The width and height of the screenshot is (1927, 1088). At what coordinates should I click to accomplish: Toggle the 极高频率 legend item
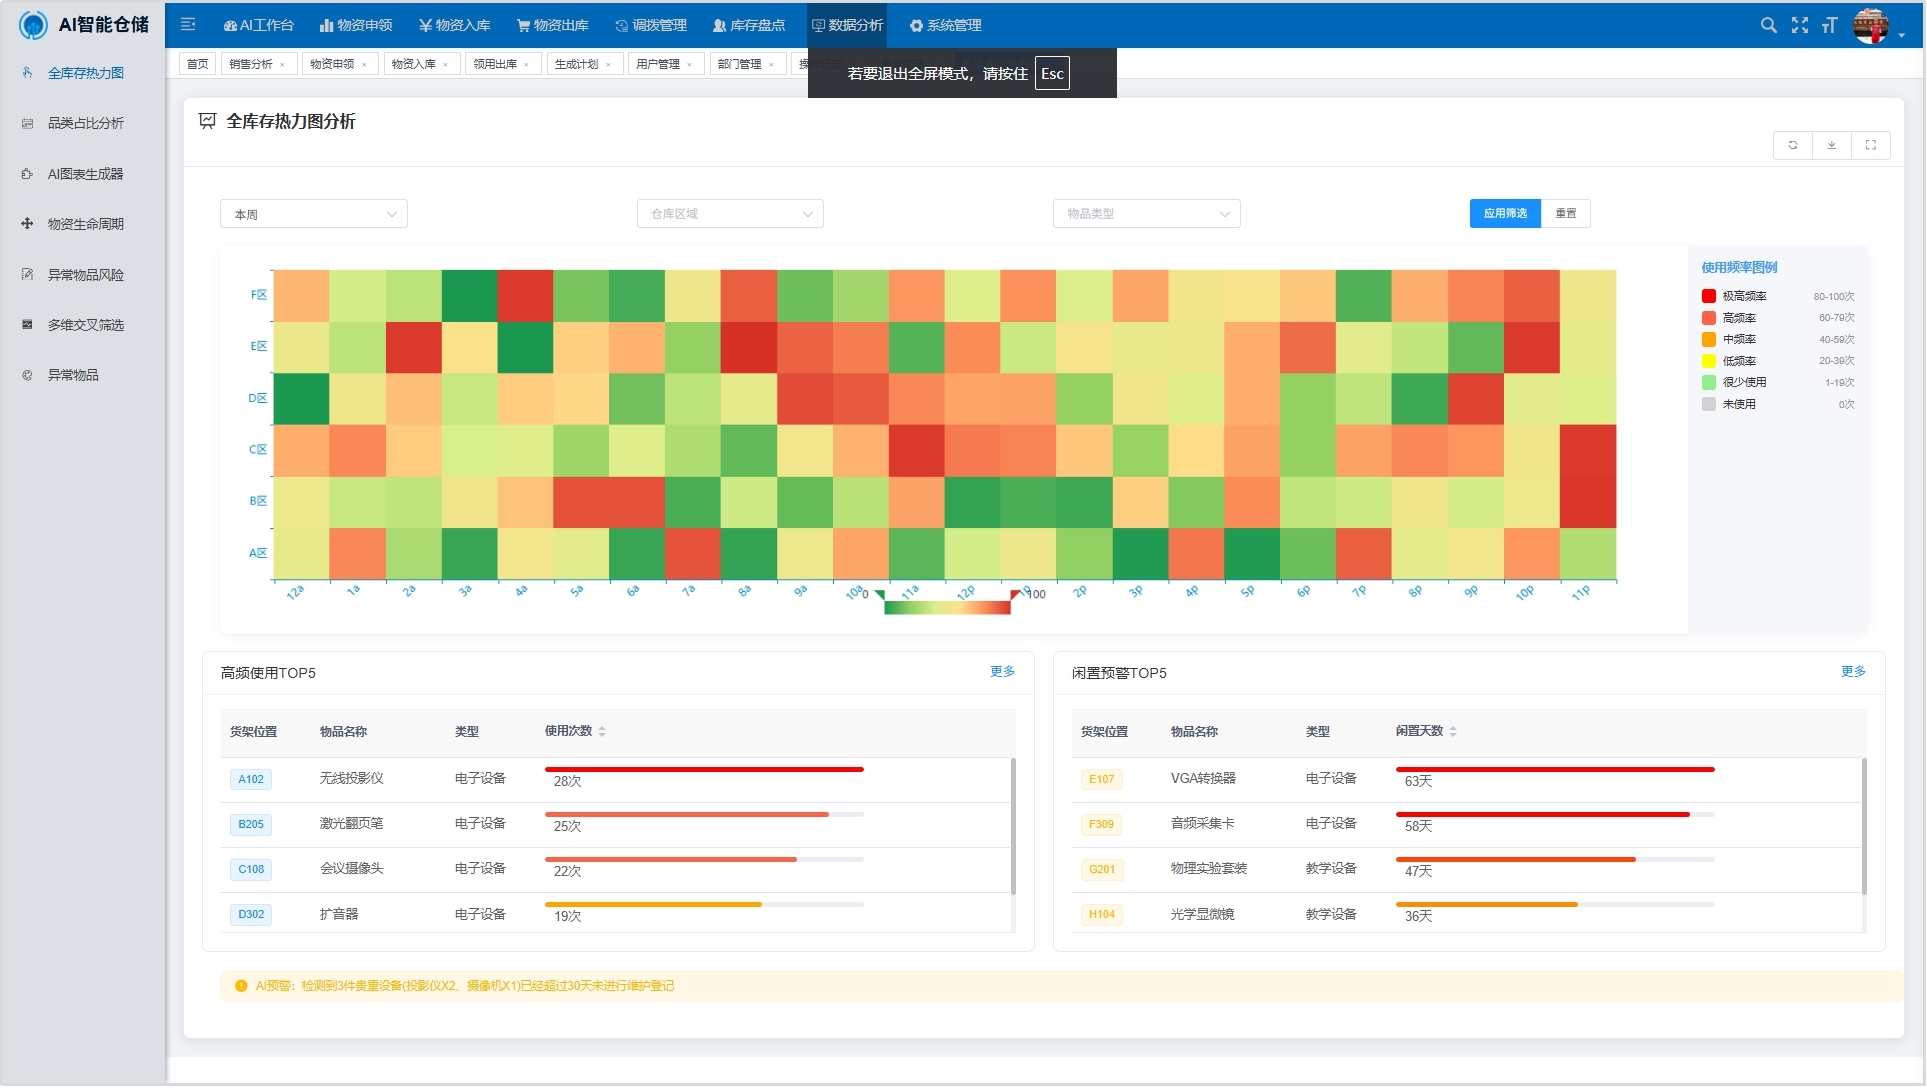point(1744,297)
